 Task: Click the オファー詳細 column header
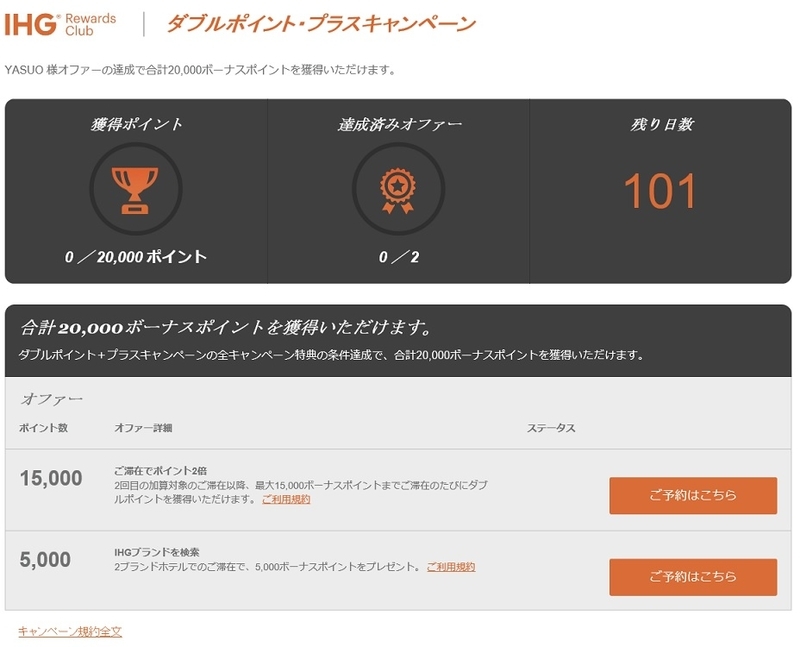pyautogui.click(x=143, y=428)
